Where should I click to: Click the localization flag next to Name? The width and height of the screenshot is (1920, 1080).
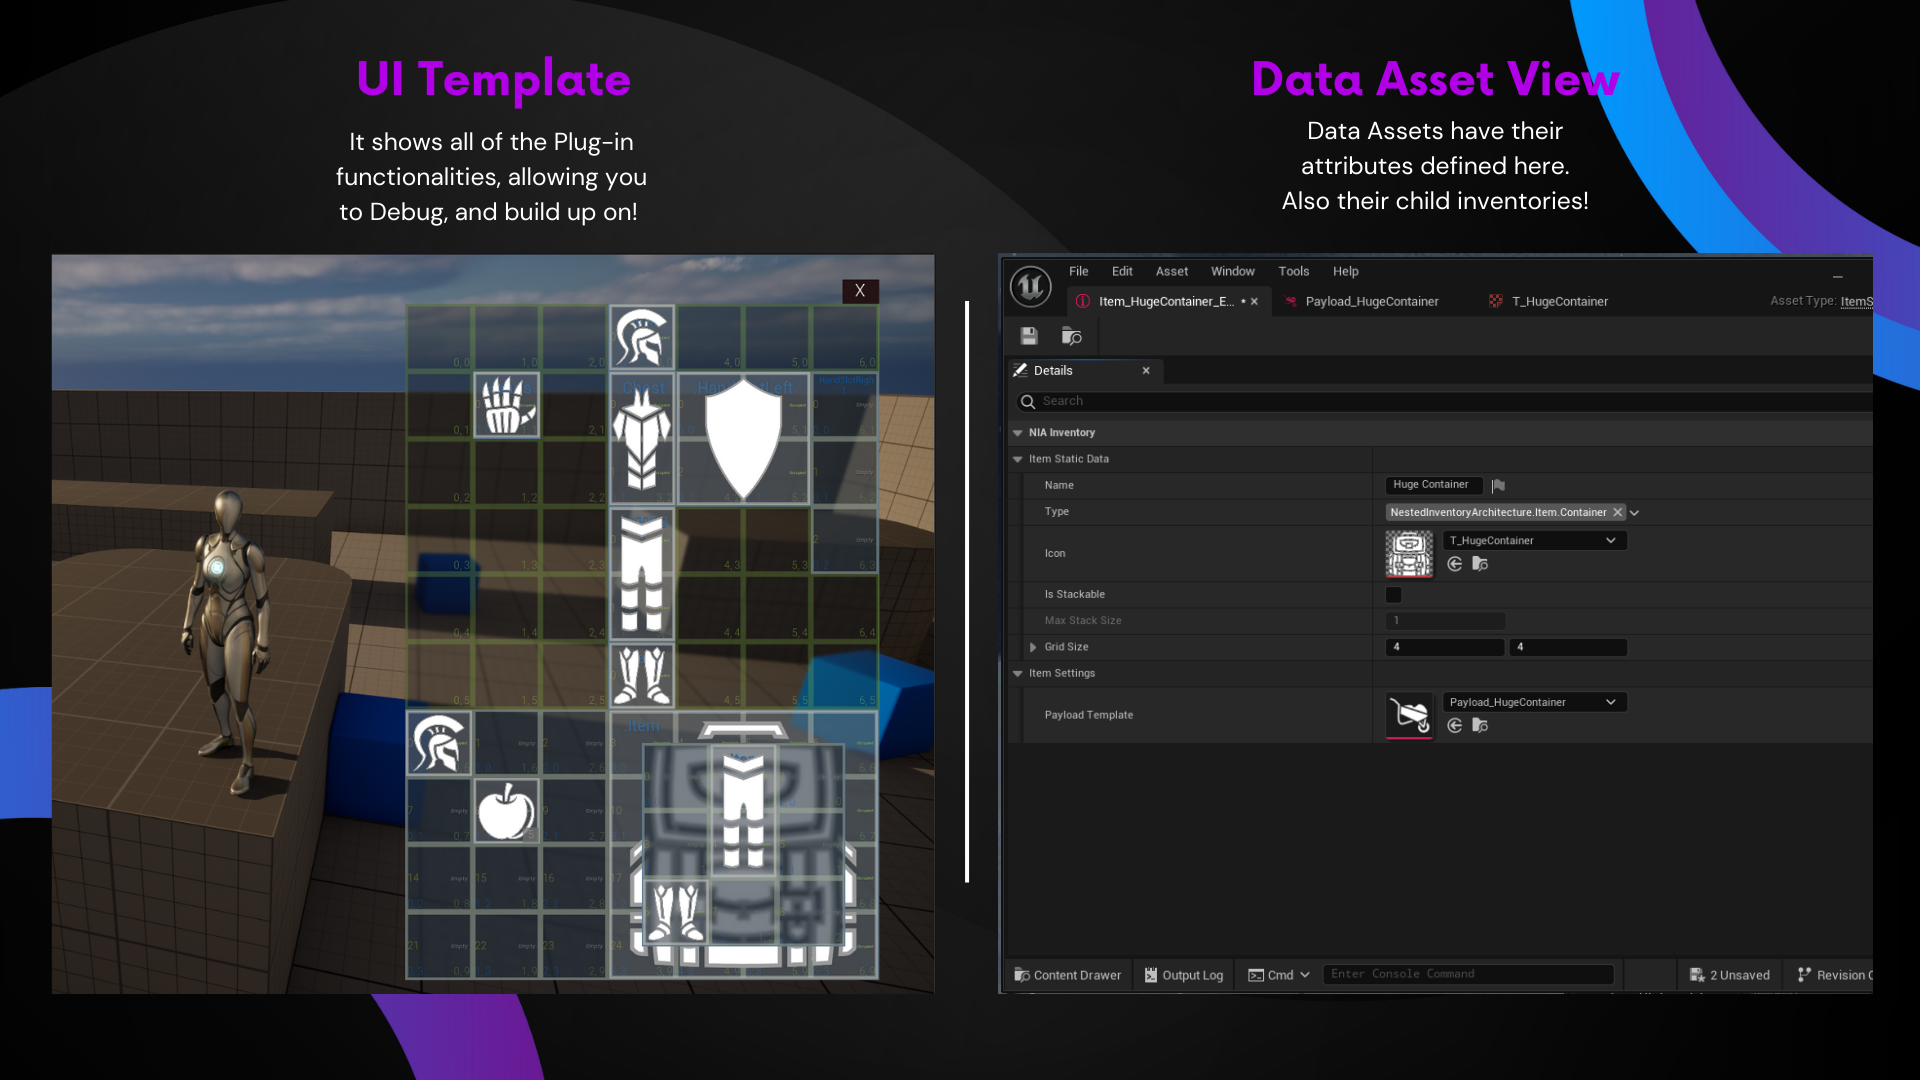1498,486
